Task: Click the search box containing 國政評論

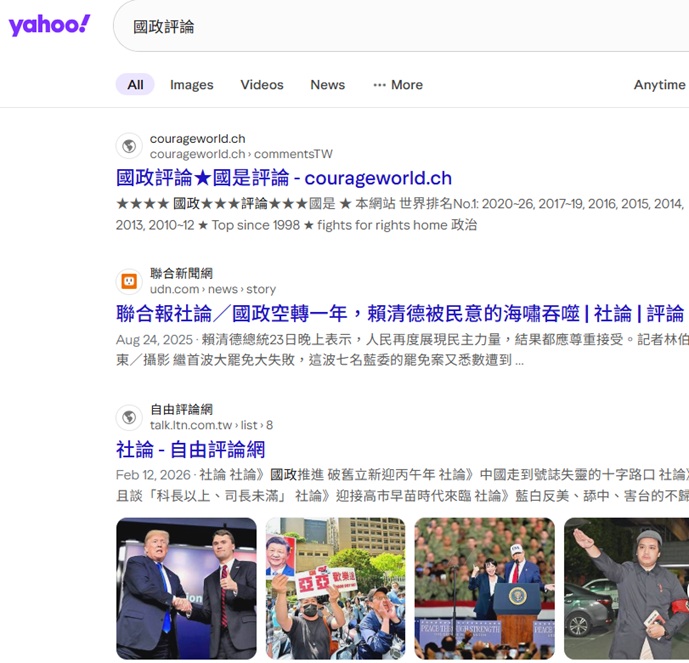Action: [400, 27]
